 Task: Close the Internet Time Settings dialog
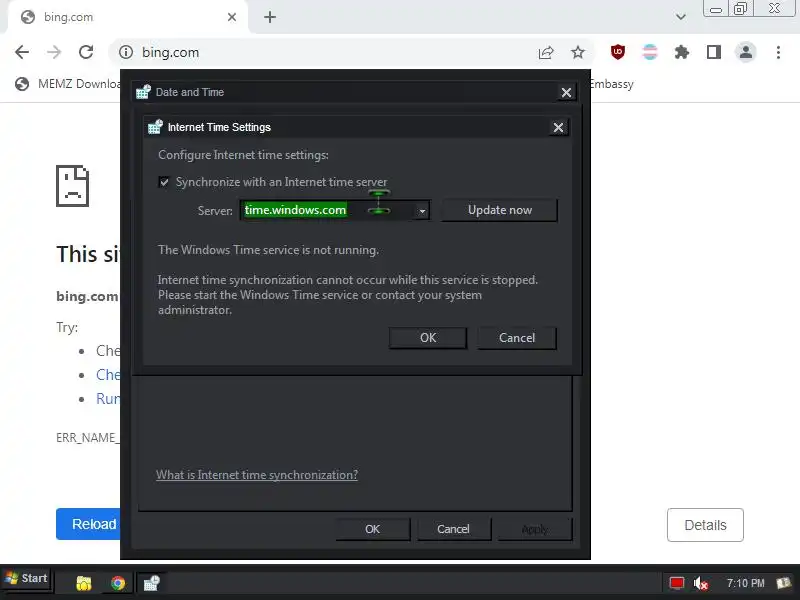[558, 128]
